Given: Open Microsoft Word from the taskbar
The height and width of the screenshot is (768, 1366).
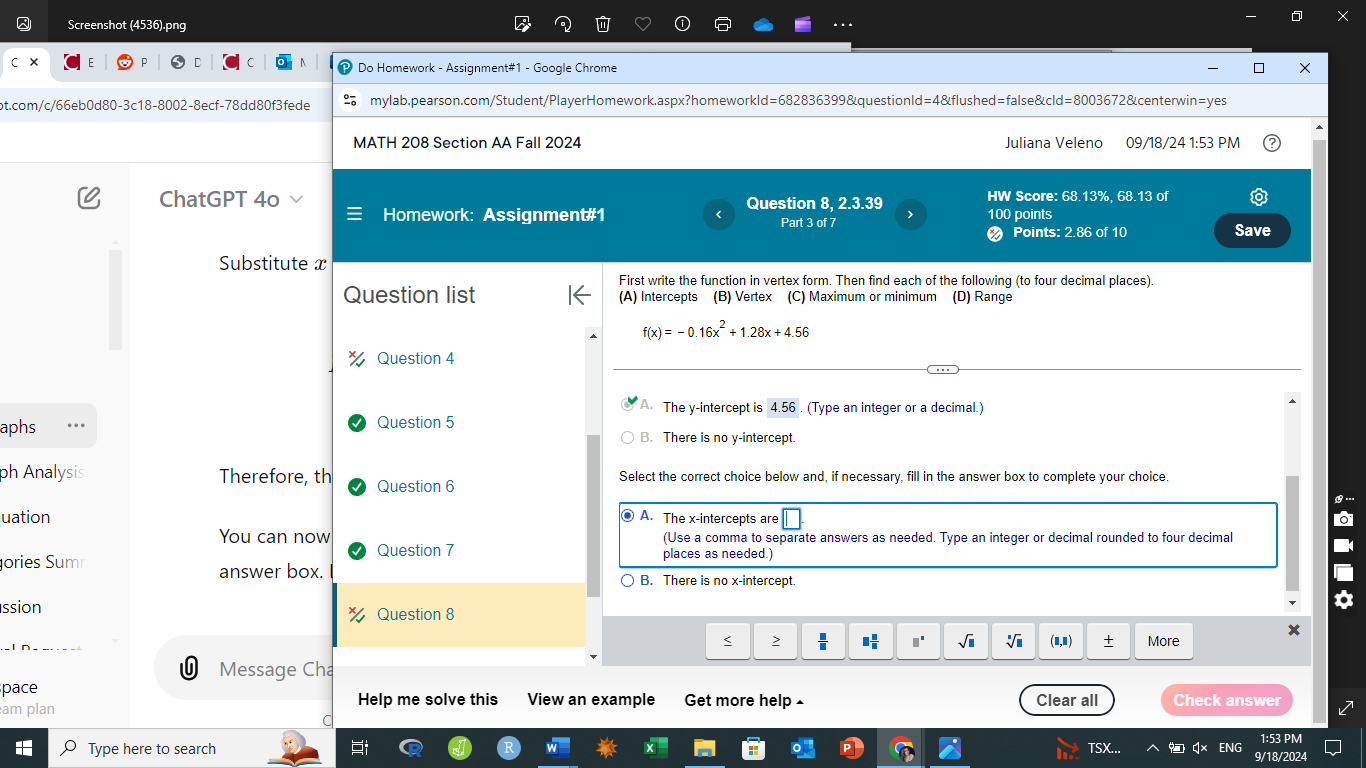Looking at the screenshot, I should coord(557,748).
